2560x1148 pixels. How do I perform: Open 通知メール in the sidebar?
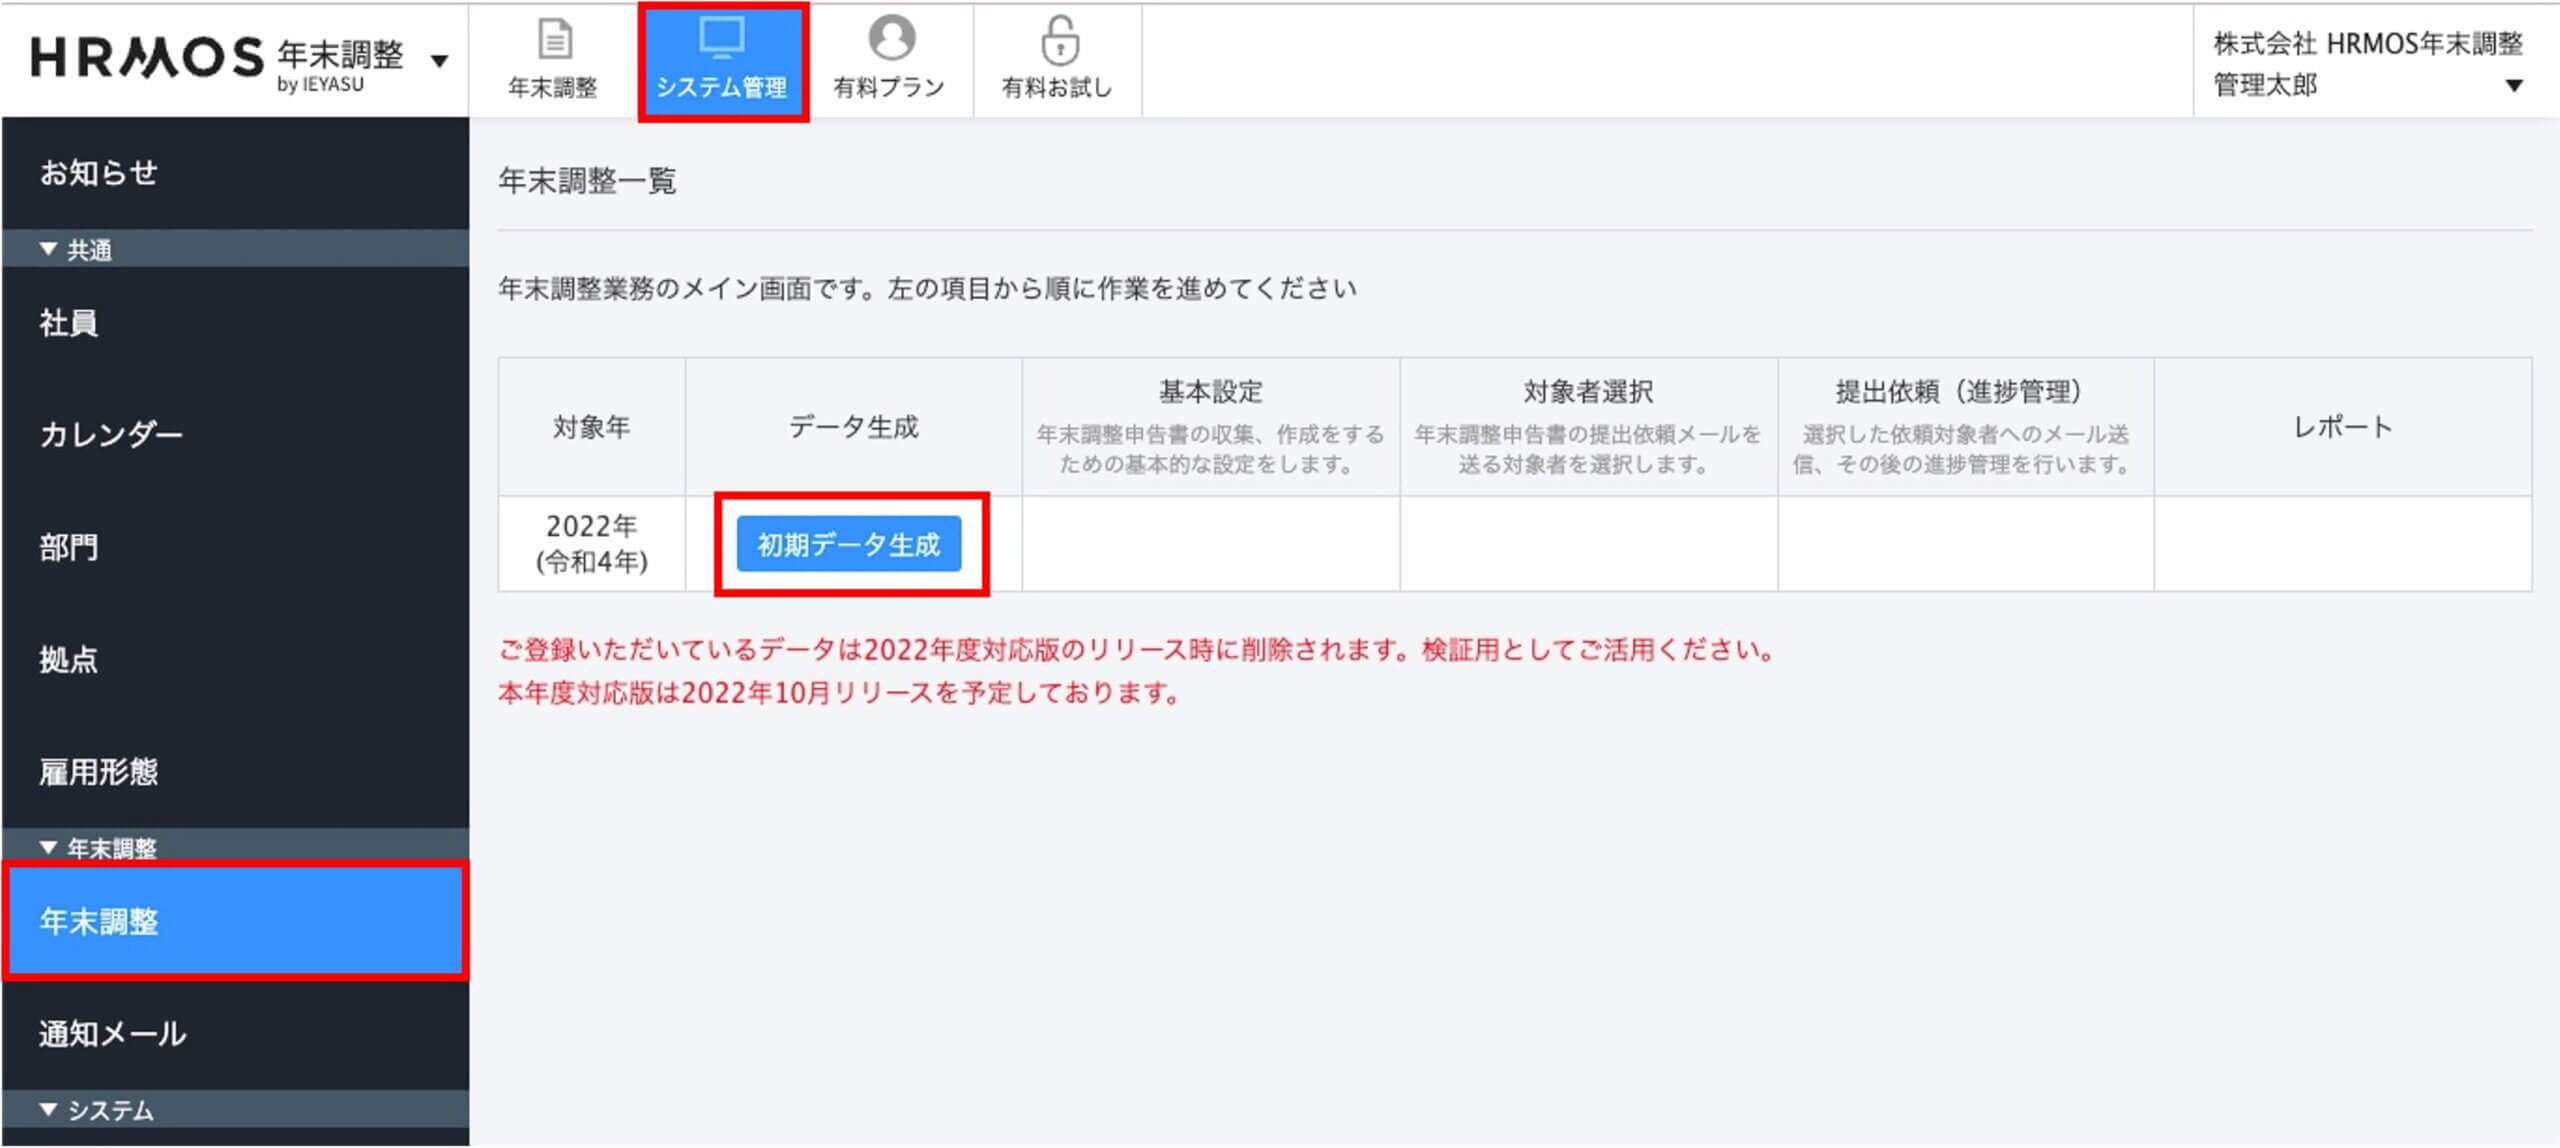tap(112, 1033)
